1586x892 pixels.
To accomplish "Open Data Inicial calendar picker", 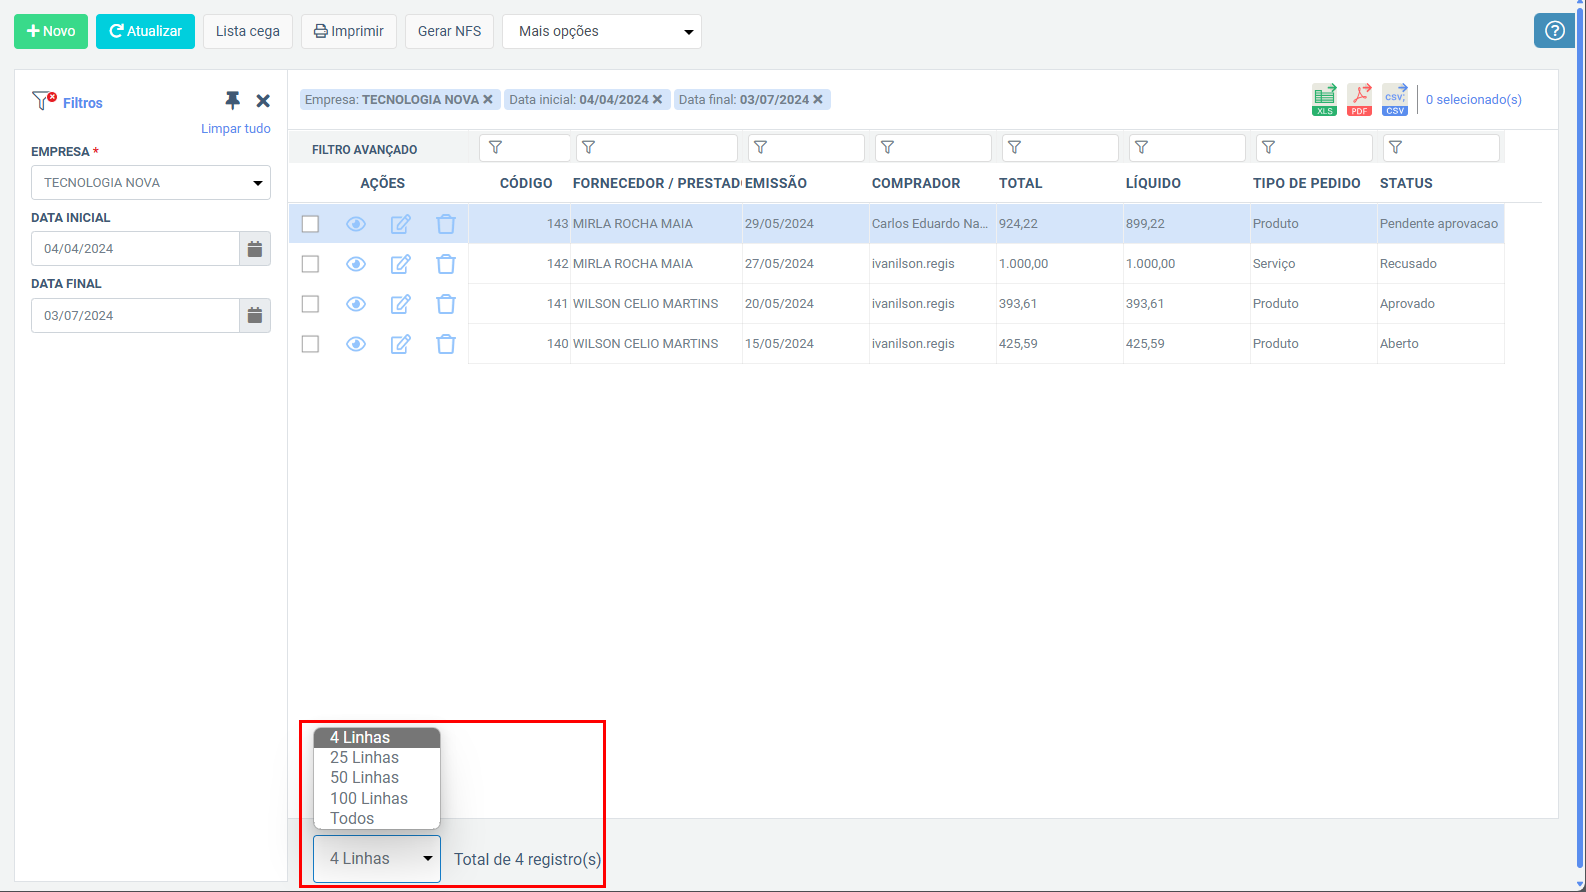I will coord(255,249).
